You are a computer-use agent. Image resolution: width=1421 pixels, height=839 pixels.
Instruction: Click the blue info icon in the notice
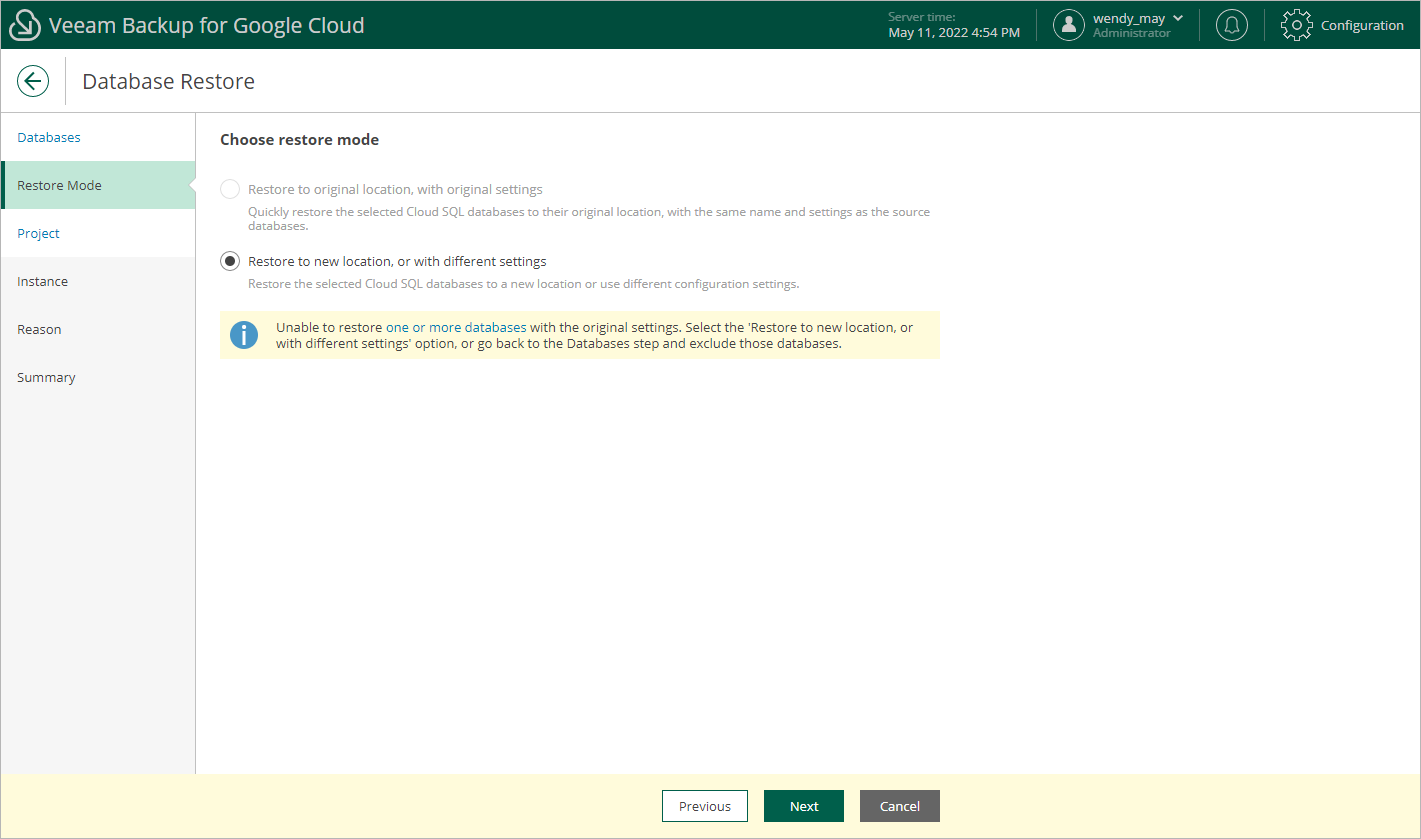point(244,335)
